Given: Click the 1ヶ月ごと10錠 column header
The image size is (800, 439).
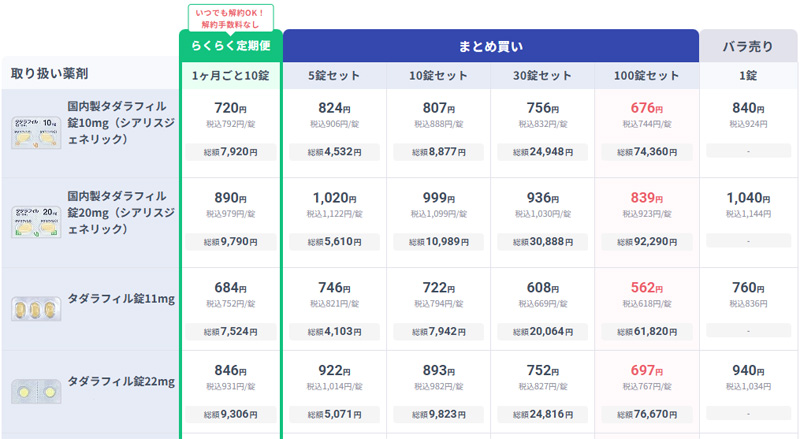Looking at the screenshot, I should [x=231, y=74].
